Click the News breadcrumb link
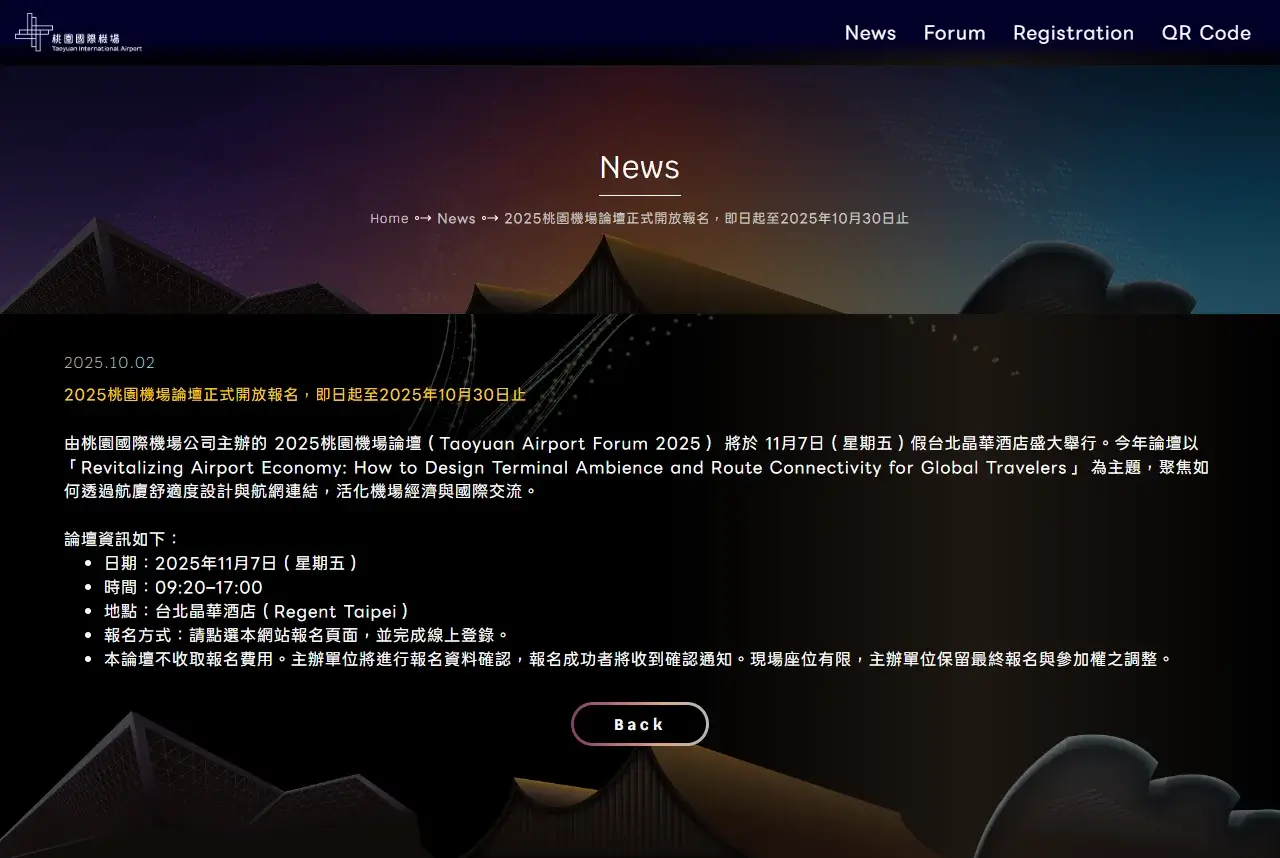Viewport: 1280px width, 858px height. (456, 218)
